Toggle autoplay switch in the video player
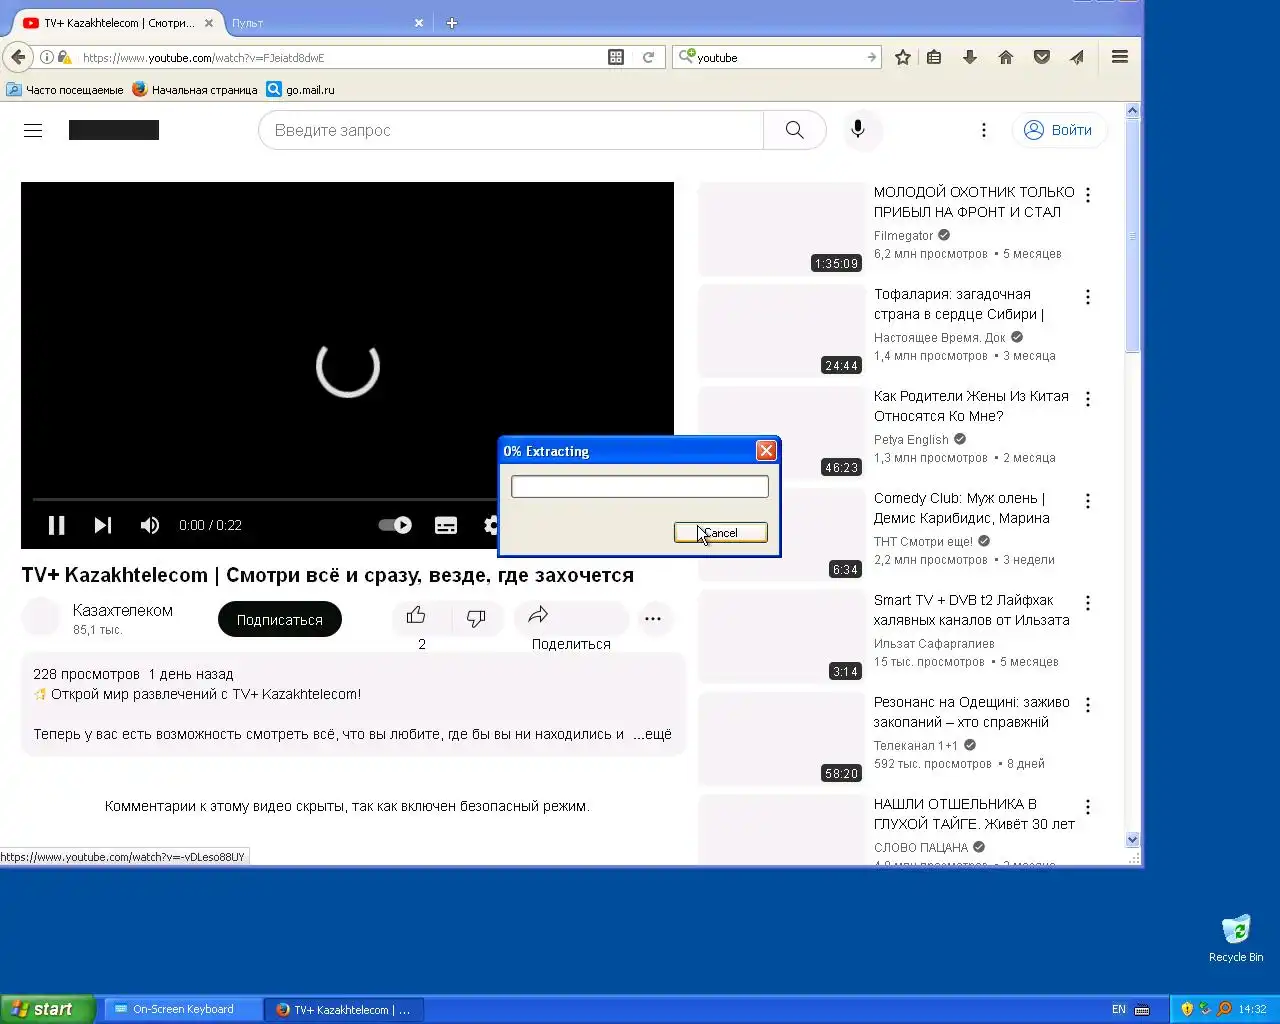The height and width of the screenshot is (1024, 1280). (395, 525)
